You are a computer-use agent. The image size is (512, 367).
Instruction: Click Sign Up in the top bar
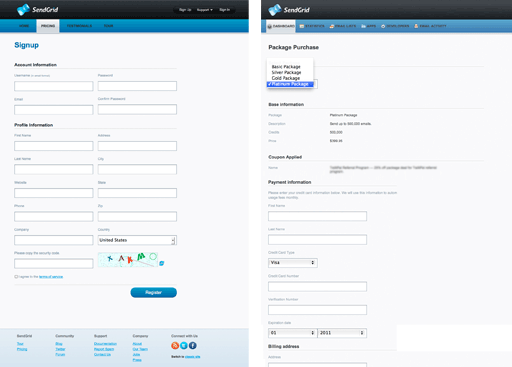tap(185, 10)
